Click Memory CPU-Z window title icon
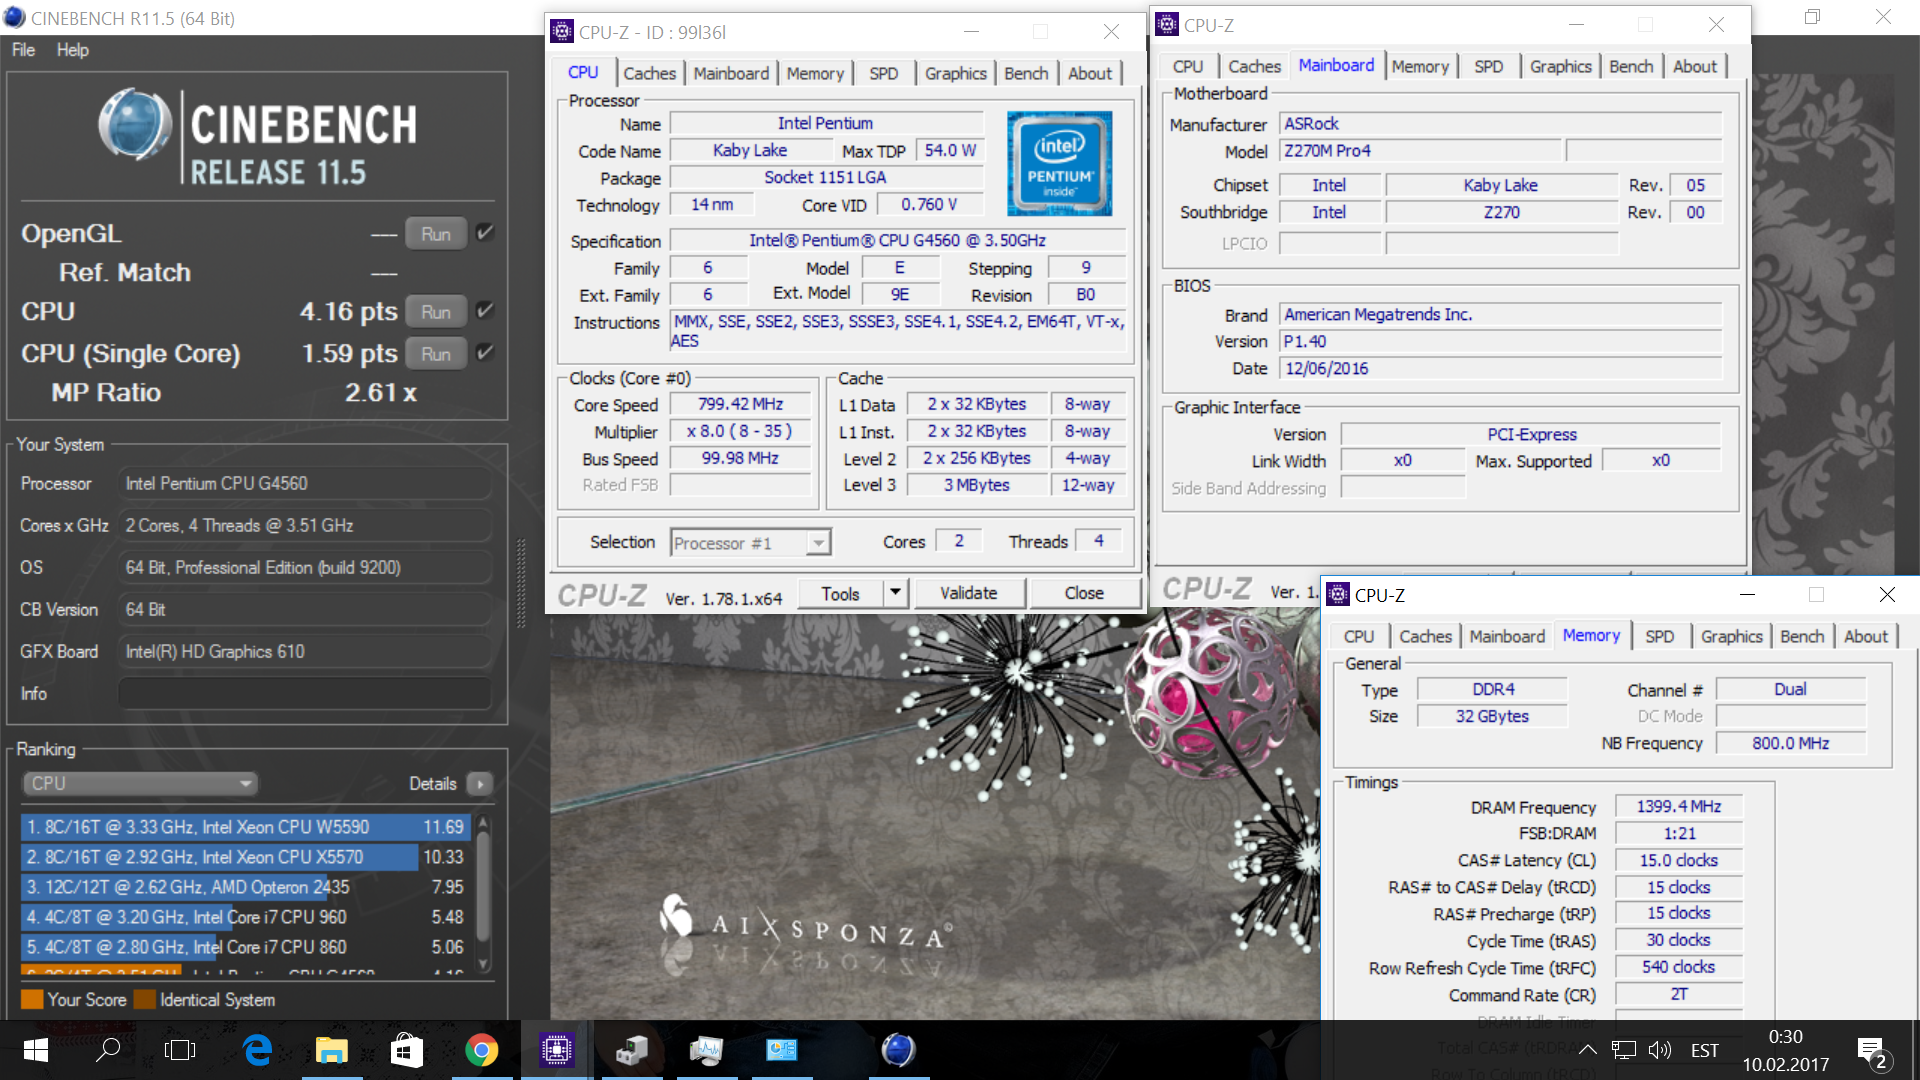The image size is (1920, 1080). [1338, 594]
